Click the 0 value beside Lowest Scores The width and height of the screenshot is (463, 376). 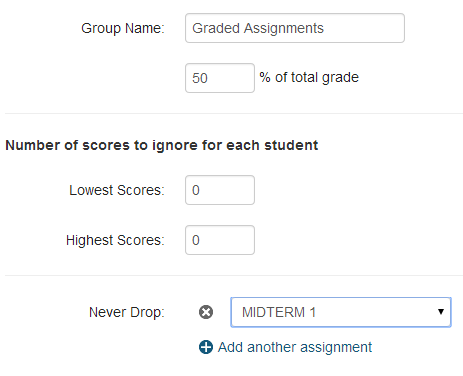(x=196, y=190)
